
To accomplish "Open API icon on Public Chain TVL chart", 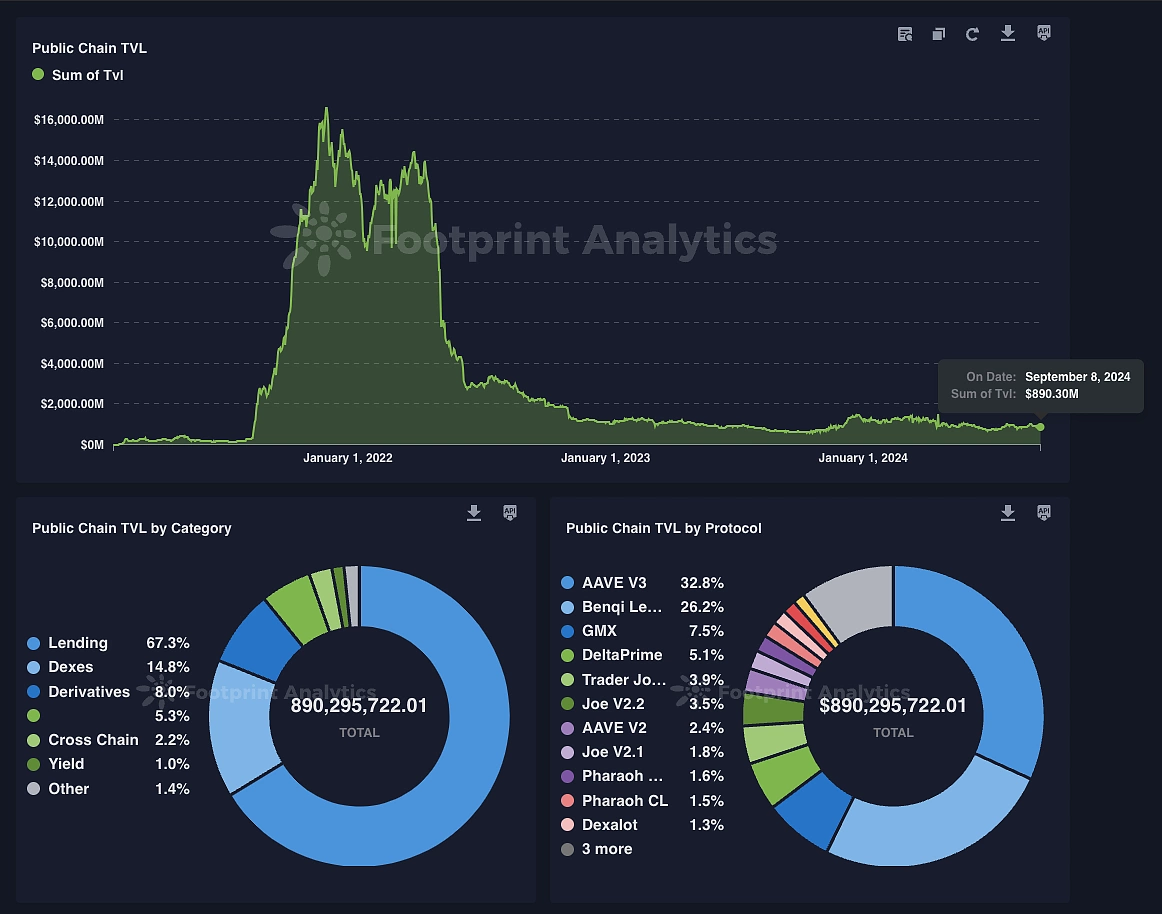I will point(1043,33).
